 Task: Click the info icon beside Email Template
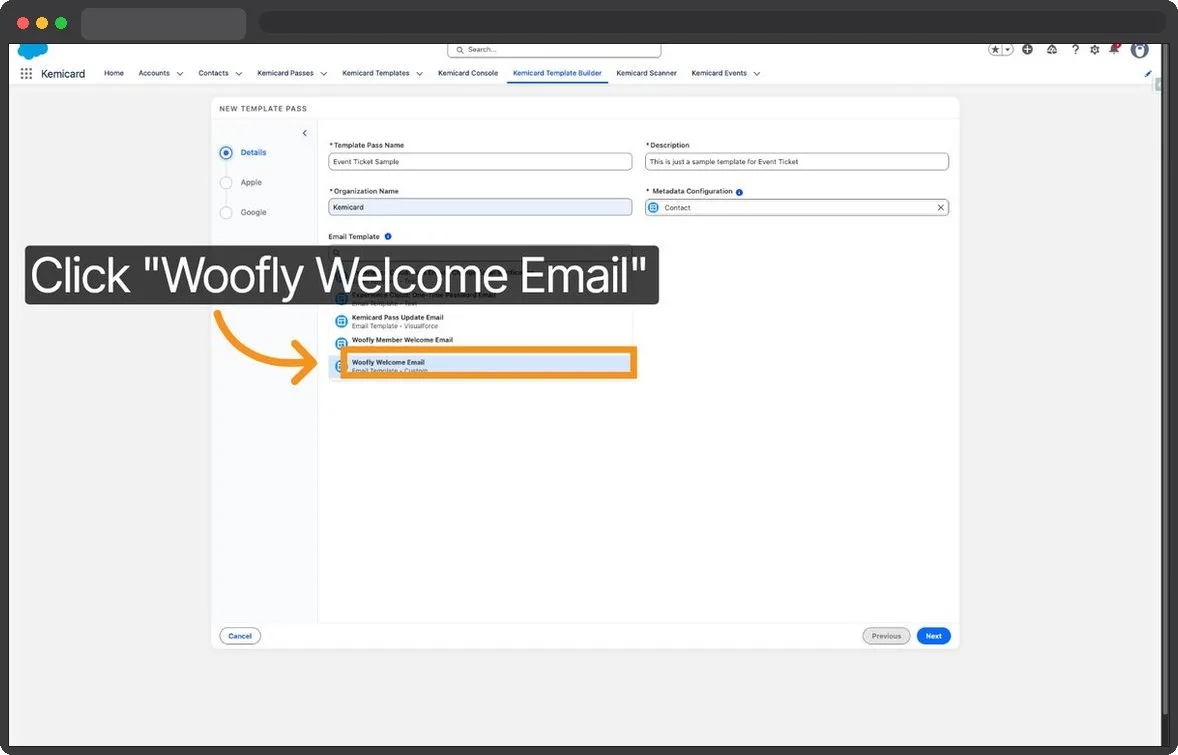(388, 237)
